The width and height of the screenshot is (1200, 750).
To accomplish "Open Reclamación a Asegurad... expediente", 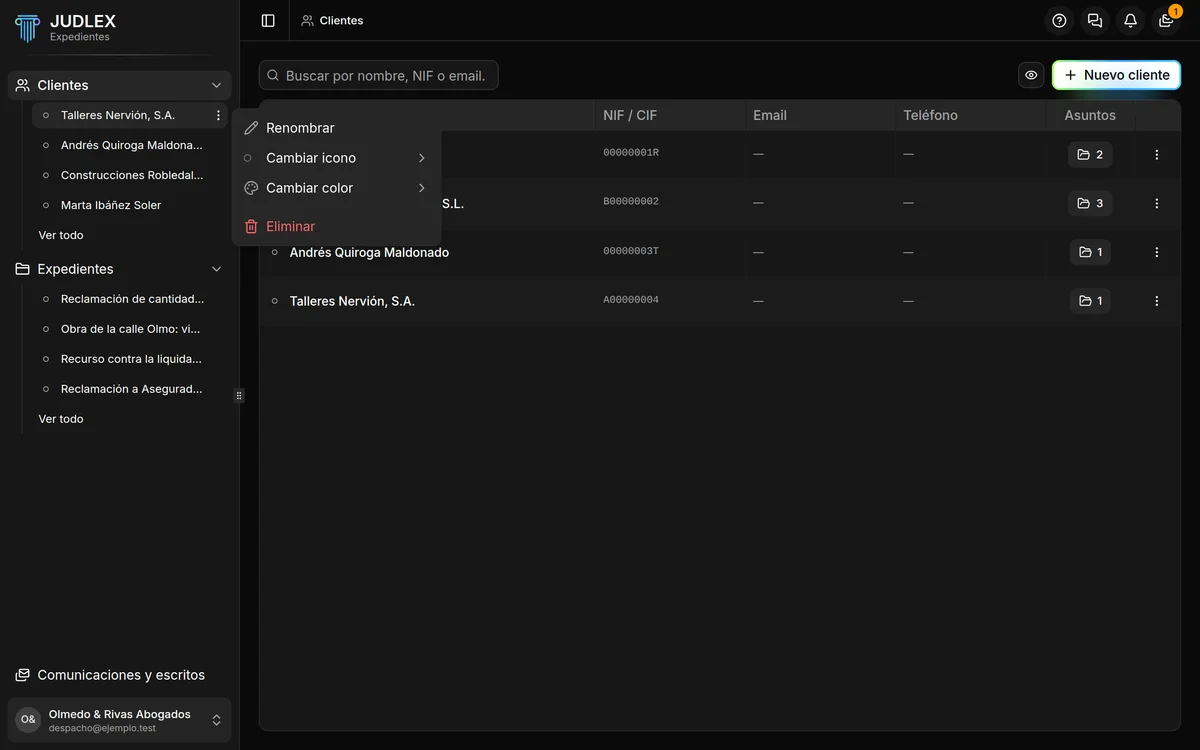I will coord(131,389).
